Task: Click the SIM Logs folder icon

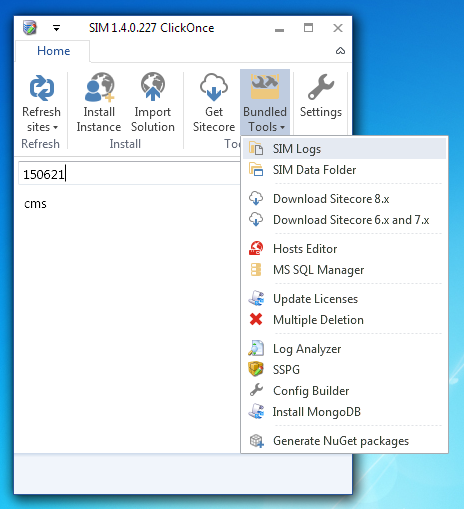Action: pyautogui.click(x=256, y=148)
